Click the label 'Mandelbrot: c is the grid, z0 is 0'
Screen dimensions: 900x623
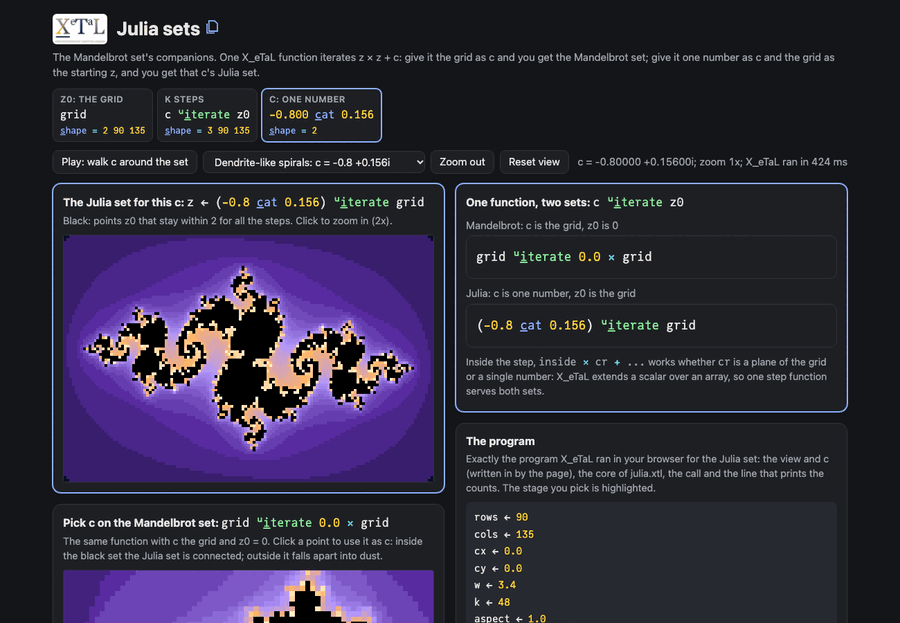coord(542,226)
